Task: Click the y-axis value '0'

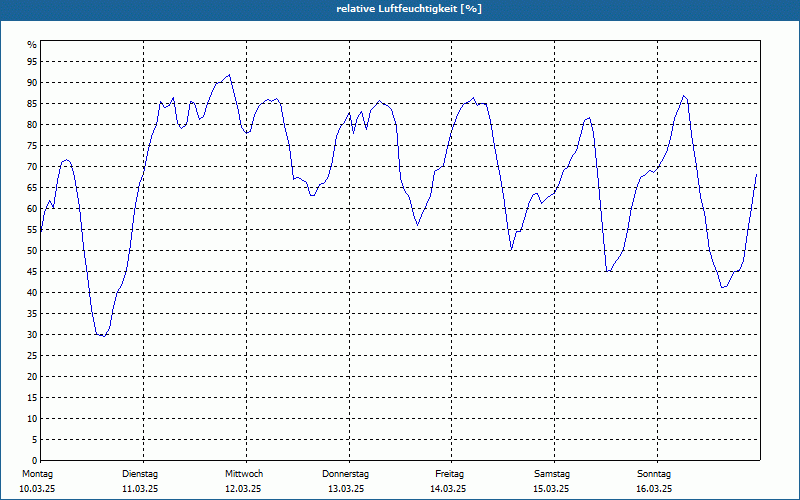Action: [34, 461]
